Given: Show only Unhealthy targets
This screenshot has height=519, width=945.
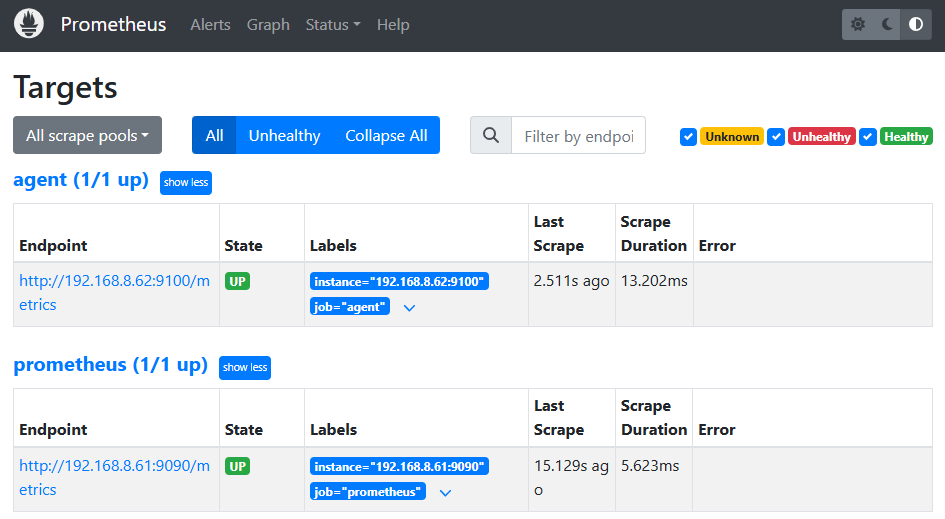Looking at the screenshot, I should [x=284, y=136].
